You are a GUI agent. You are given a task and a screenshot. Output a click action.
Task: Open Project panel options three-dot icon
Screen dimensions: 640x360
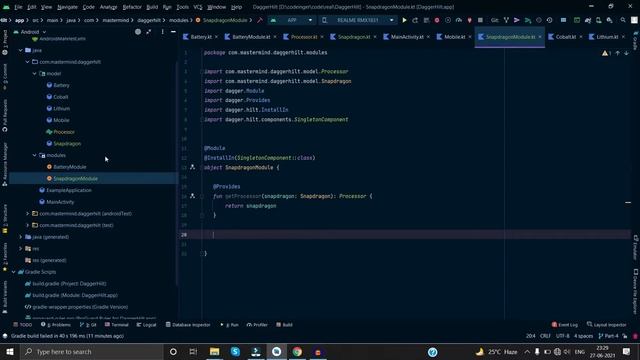[162, 31]
